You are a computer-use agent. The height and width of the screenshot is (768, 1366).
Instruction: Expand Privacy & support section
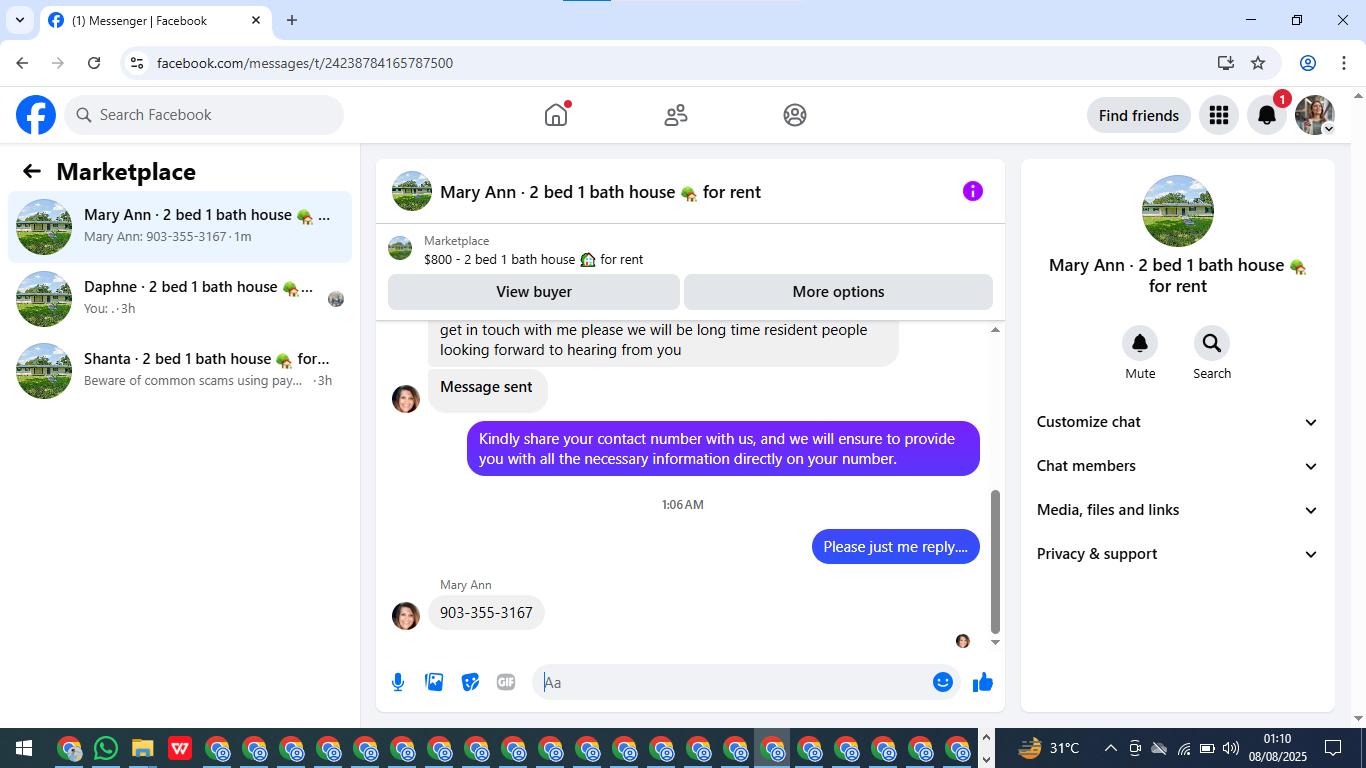1178,554
